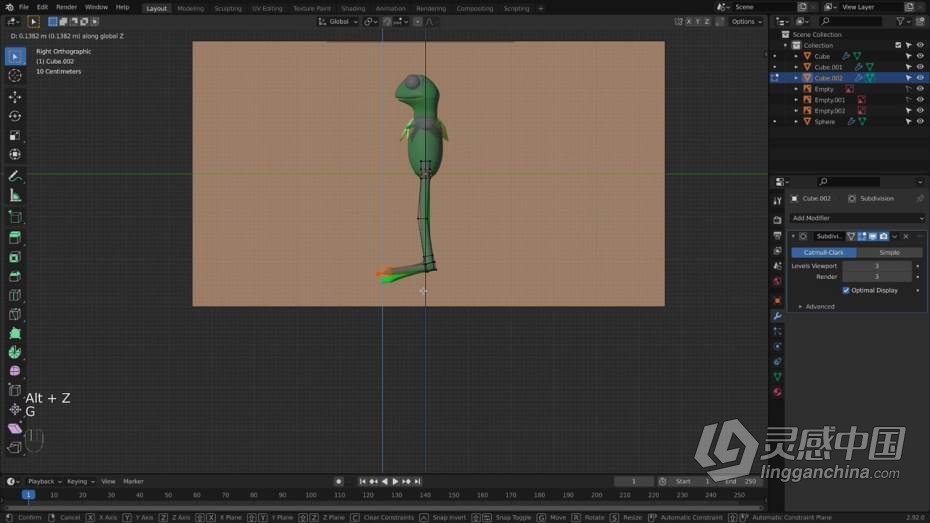
Task: Activate the Transform tool
Action: pyautogui.click(x=15, y=155)
